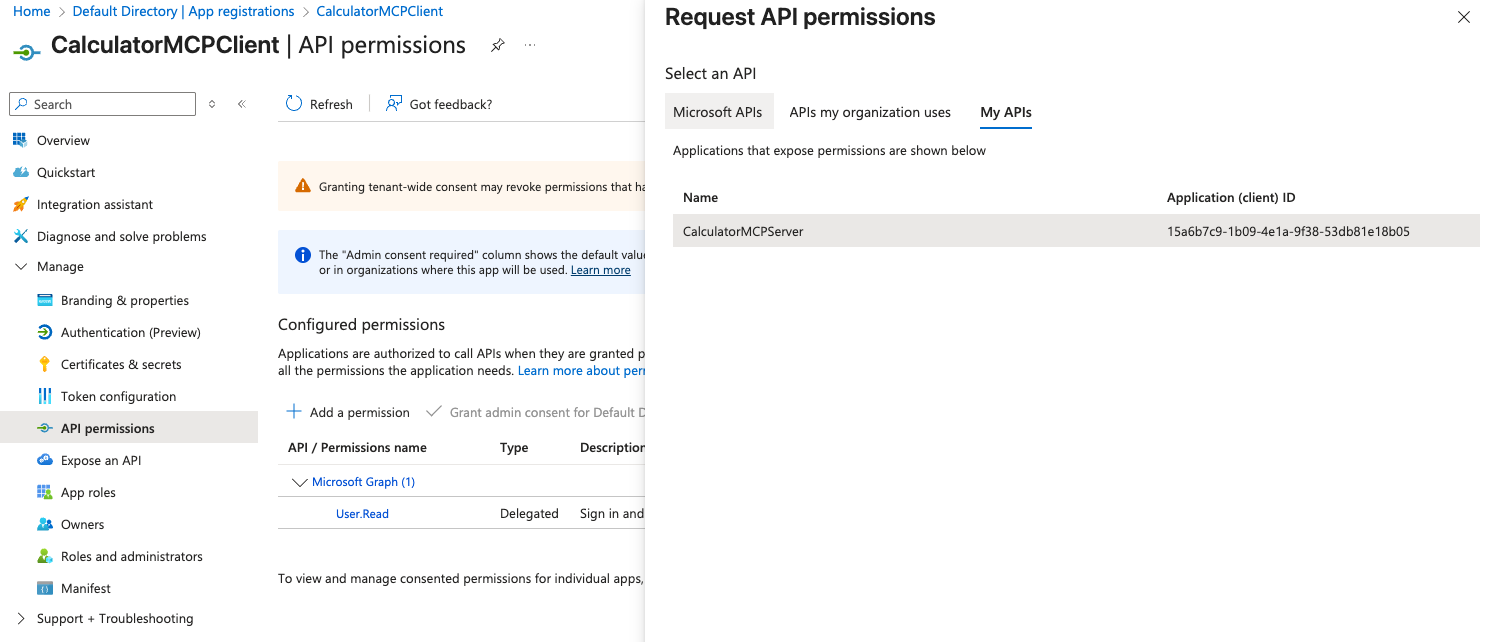This screenshot has height=642, width=1493.
Task: Collapse the Microsoft Graph permissions group
Action: pos(298,482)
